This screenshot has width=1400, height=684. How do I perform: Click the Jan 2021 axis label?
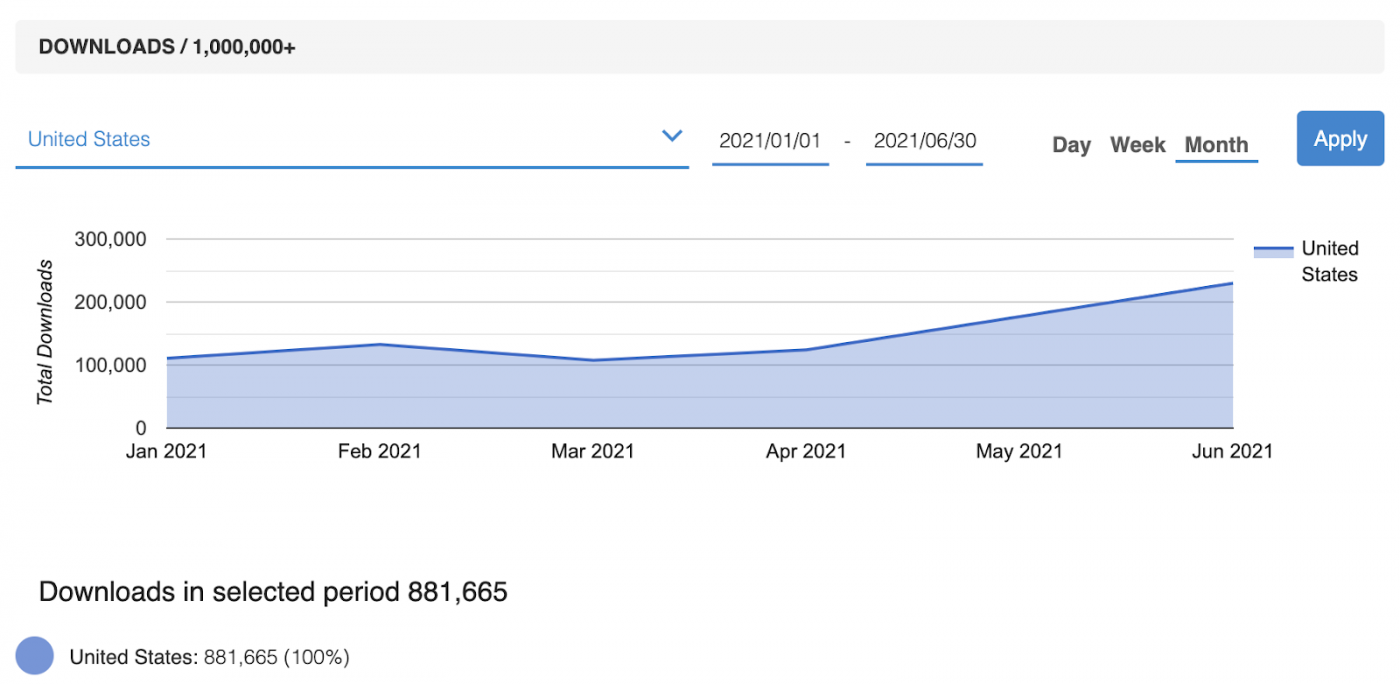pos(166,451)
